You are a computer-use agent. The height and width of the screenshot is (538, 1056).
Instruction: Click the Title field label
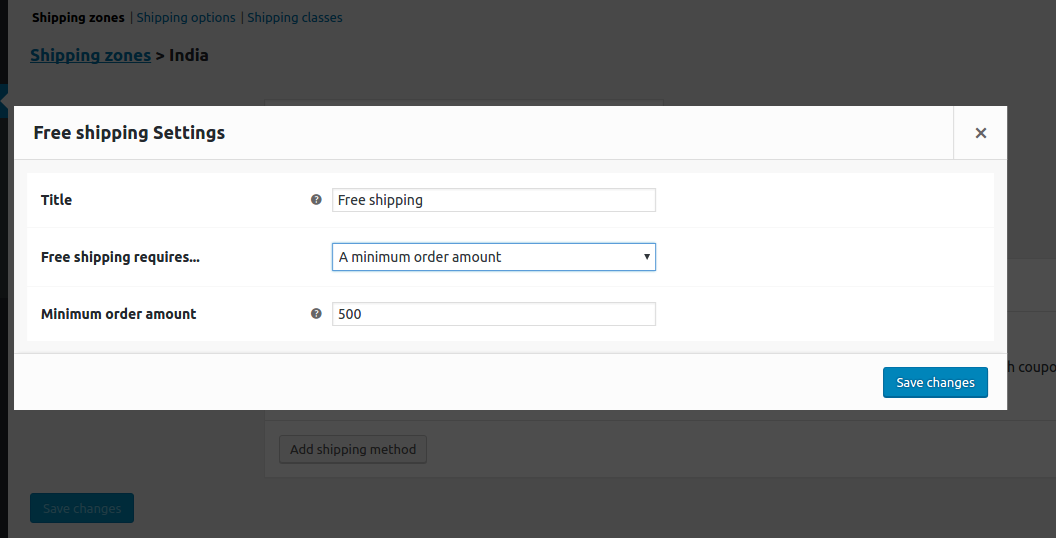57,200
